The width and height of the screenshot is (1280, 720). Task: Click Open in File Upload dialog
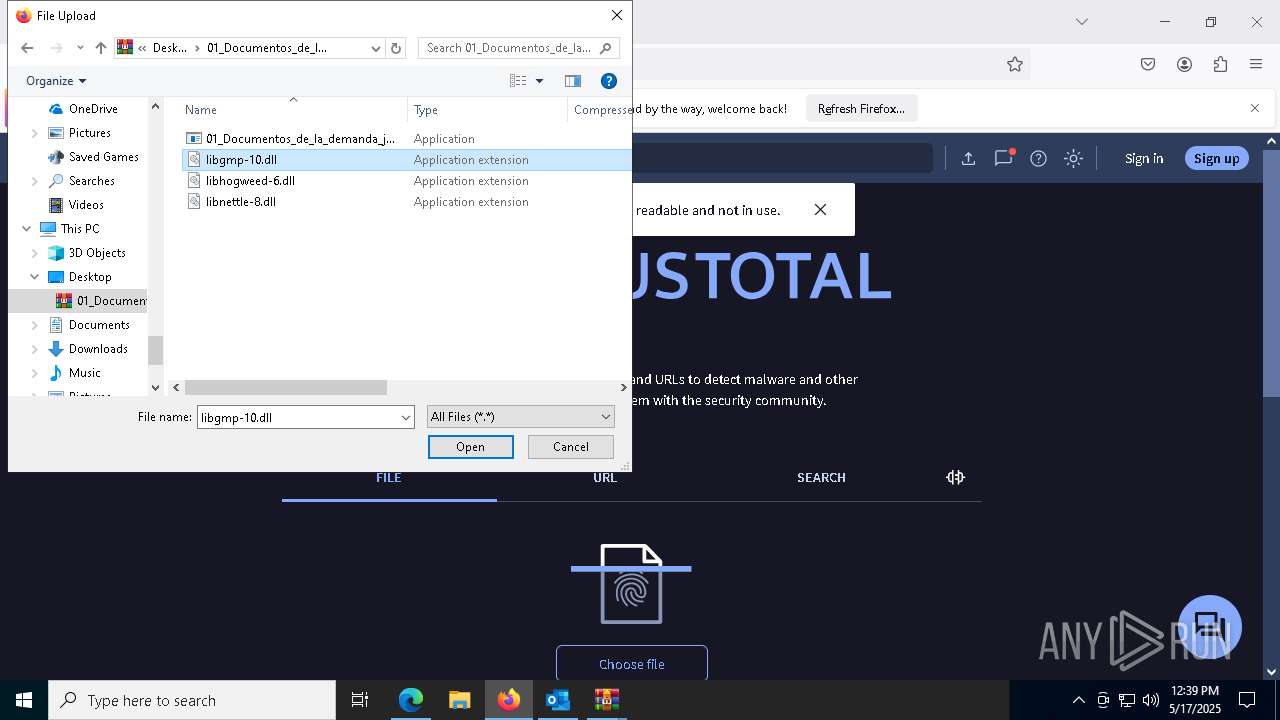[471, 447]
